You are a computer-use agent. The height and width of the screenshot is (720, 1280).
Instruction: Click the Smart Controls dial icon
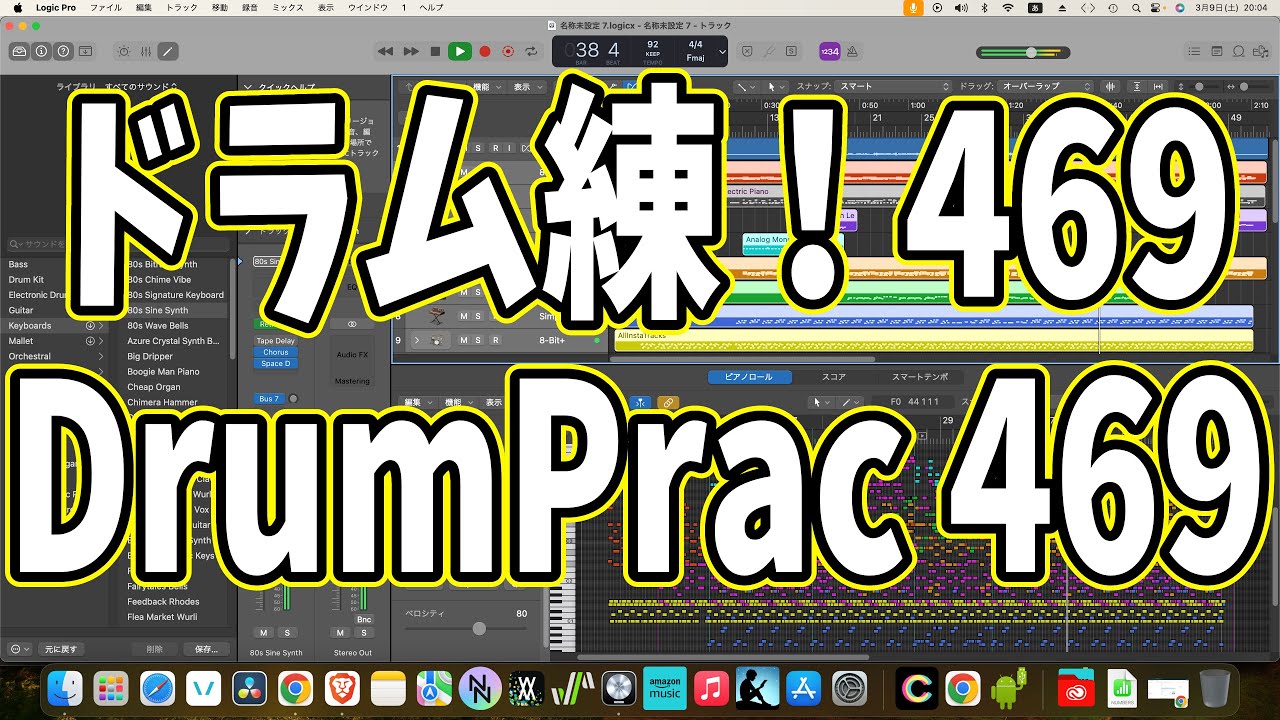click(124, 51)
